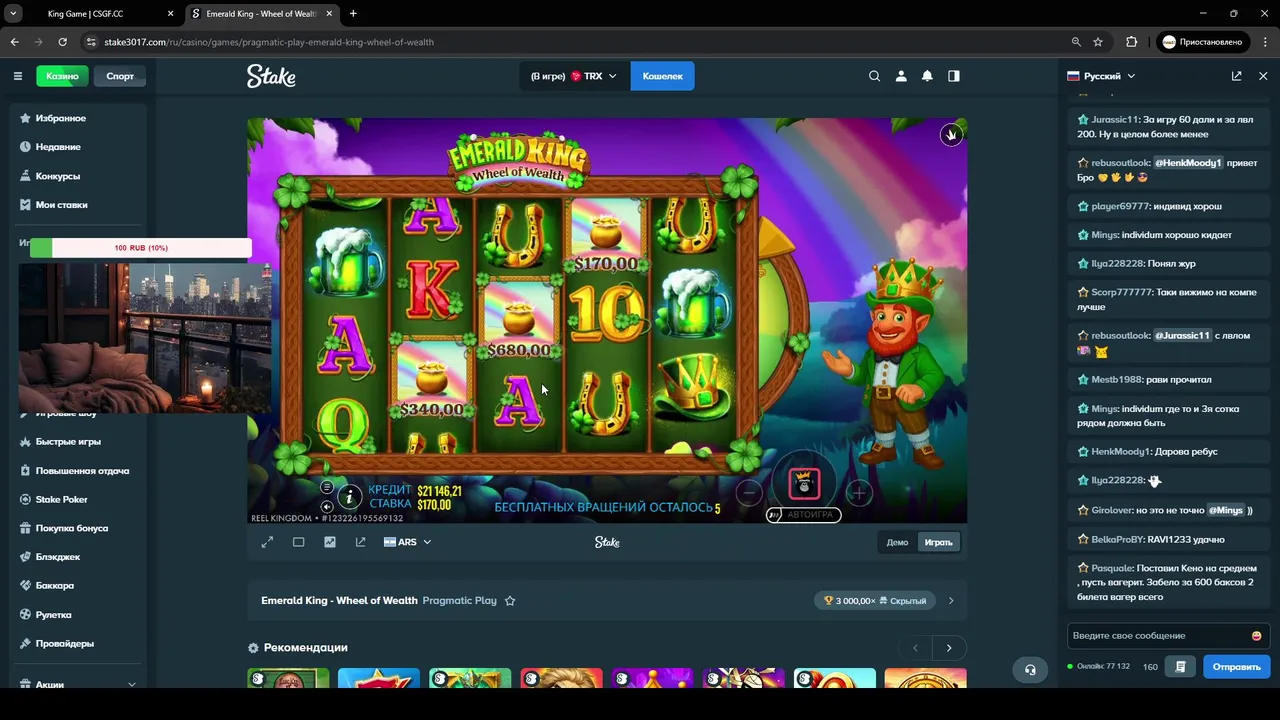Close the chat panel

[1263, 76]
